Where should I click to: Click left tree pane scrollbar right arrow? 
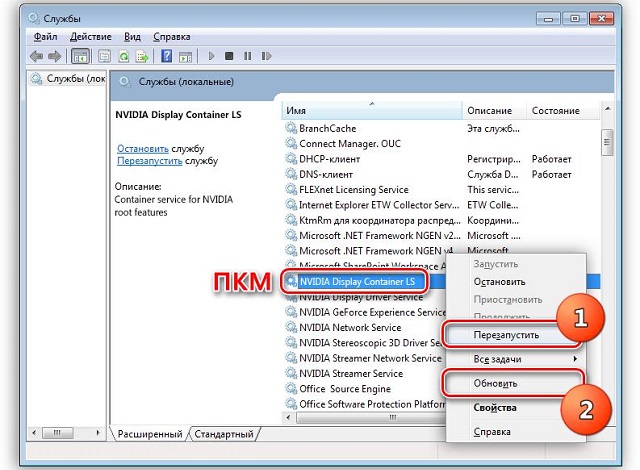click(98, 432)
